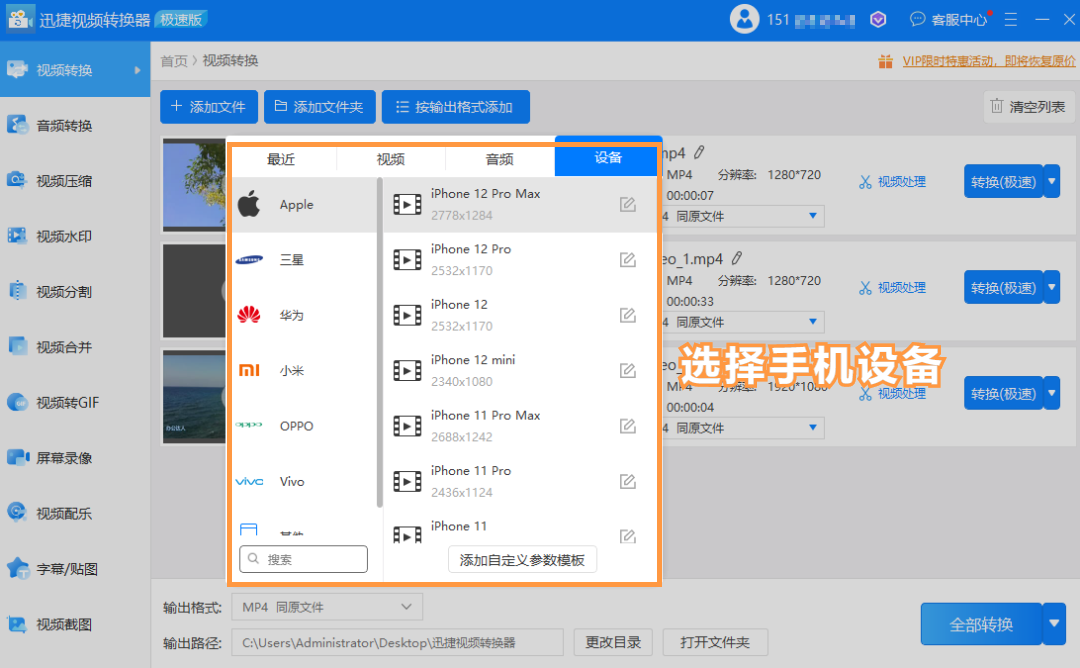Rename the eo_1.mp4 file with pencil icon

[x=737, y=258]
